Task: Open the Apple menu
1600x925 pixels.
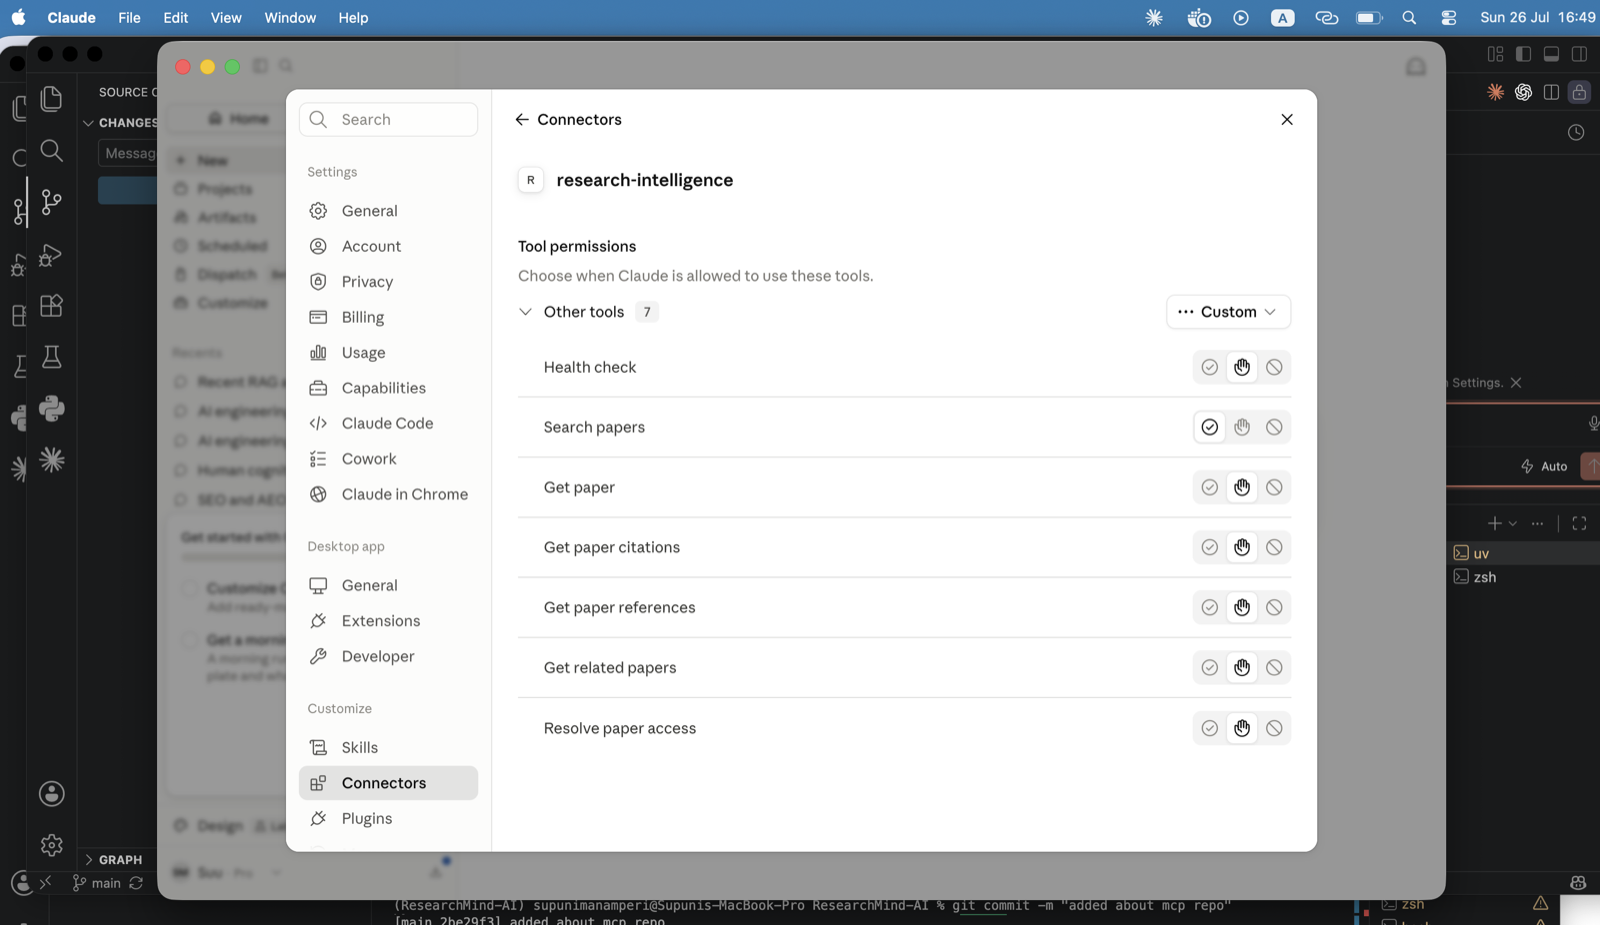Action: coord(18,18)
